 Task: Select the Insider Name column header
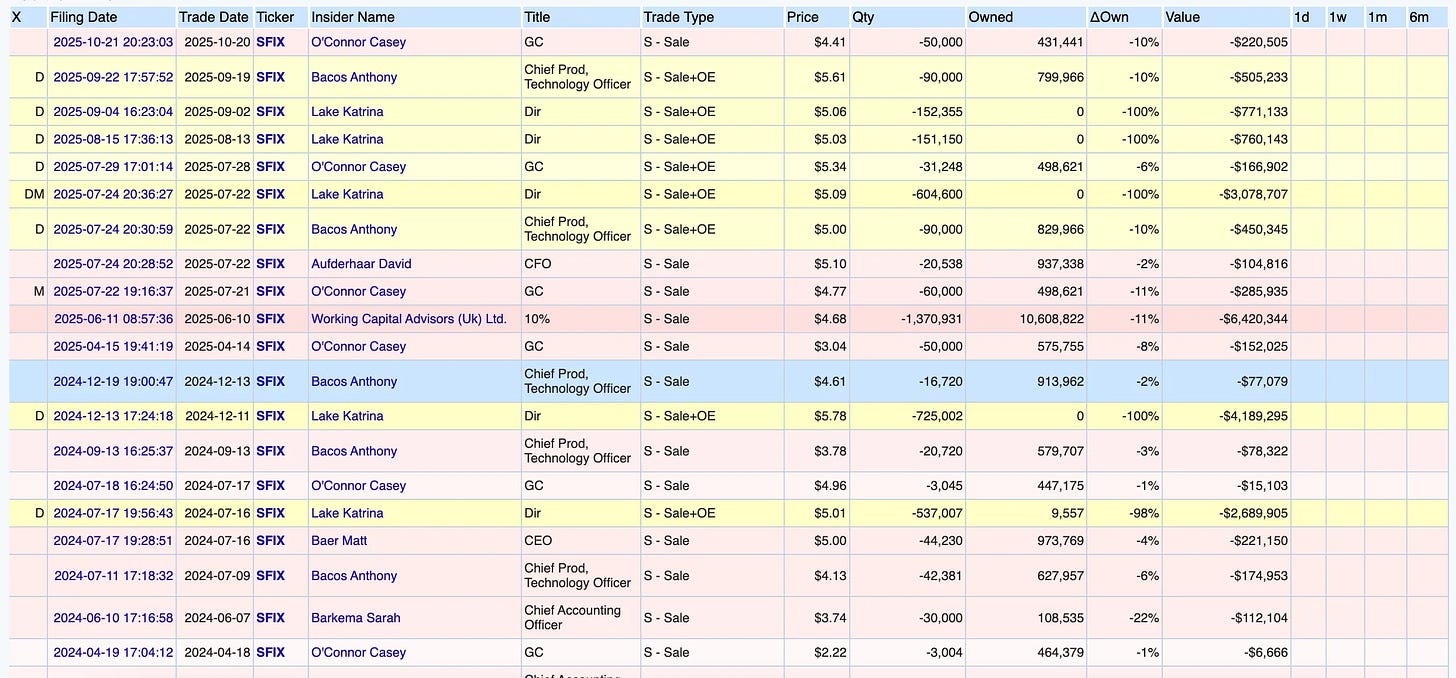353,17
